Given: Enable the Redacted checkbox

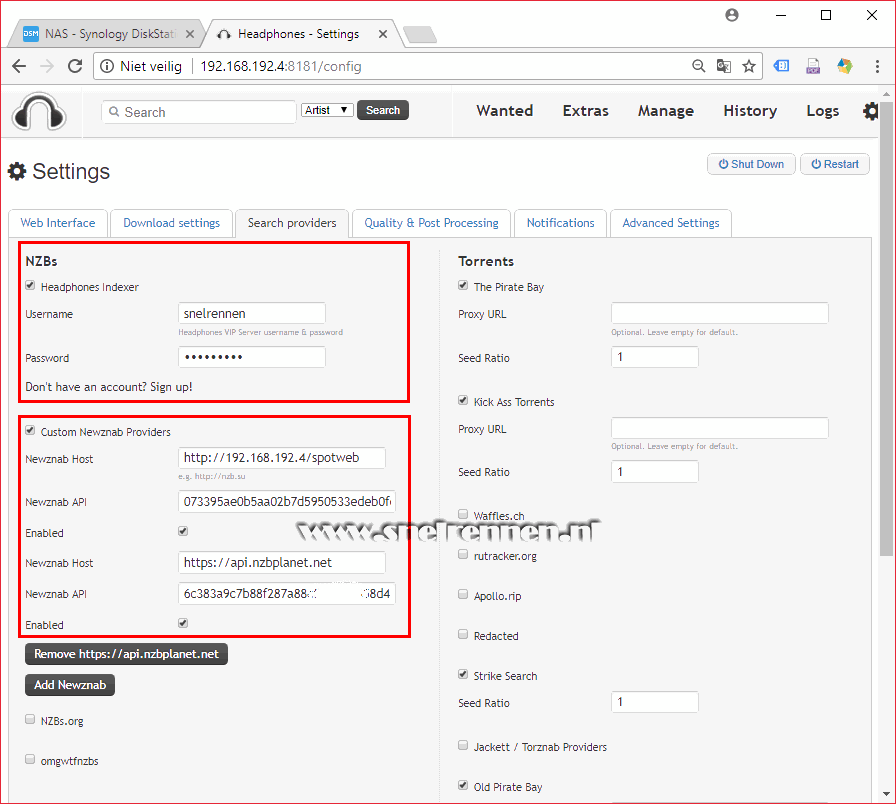Looking at the screenshot, I should [x=463, y=634].
